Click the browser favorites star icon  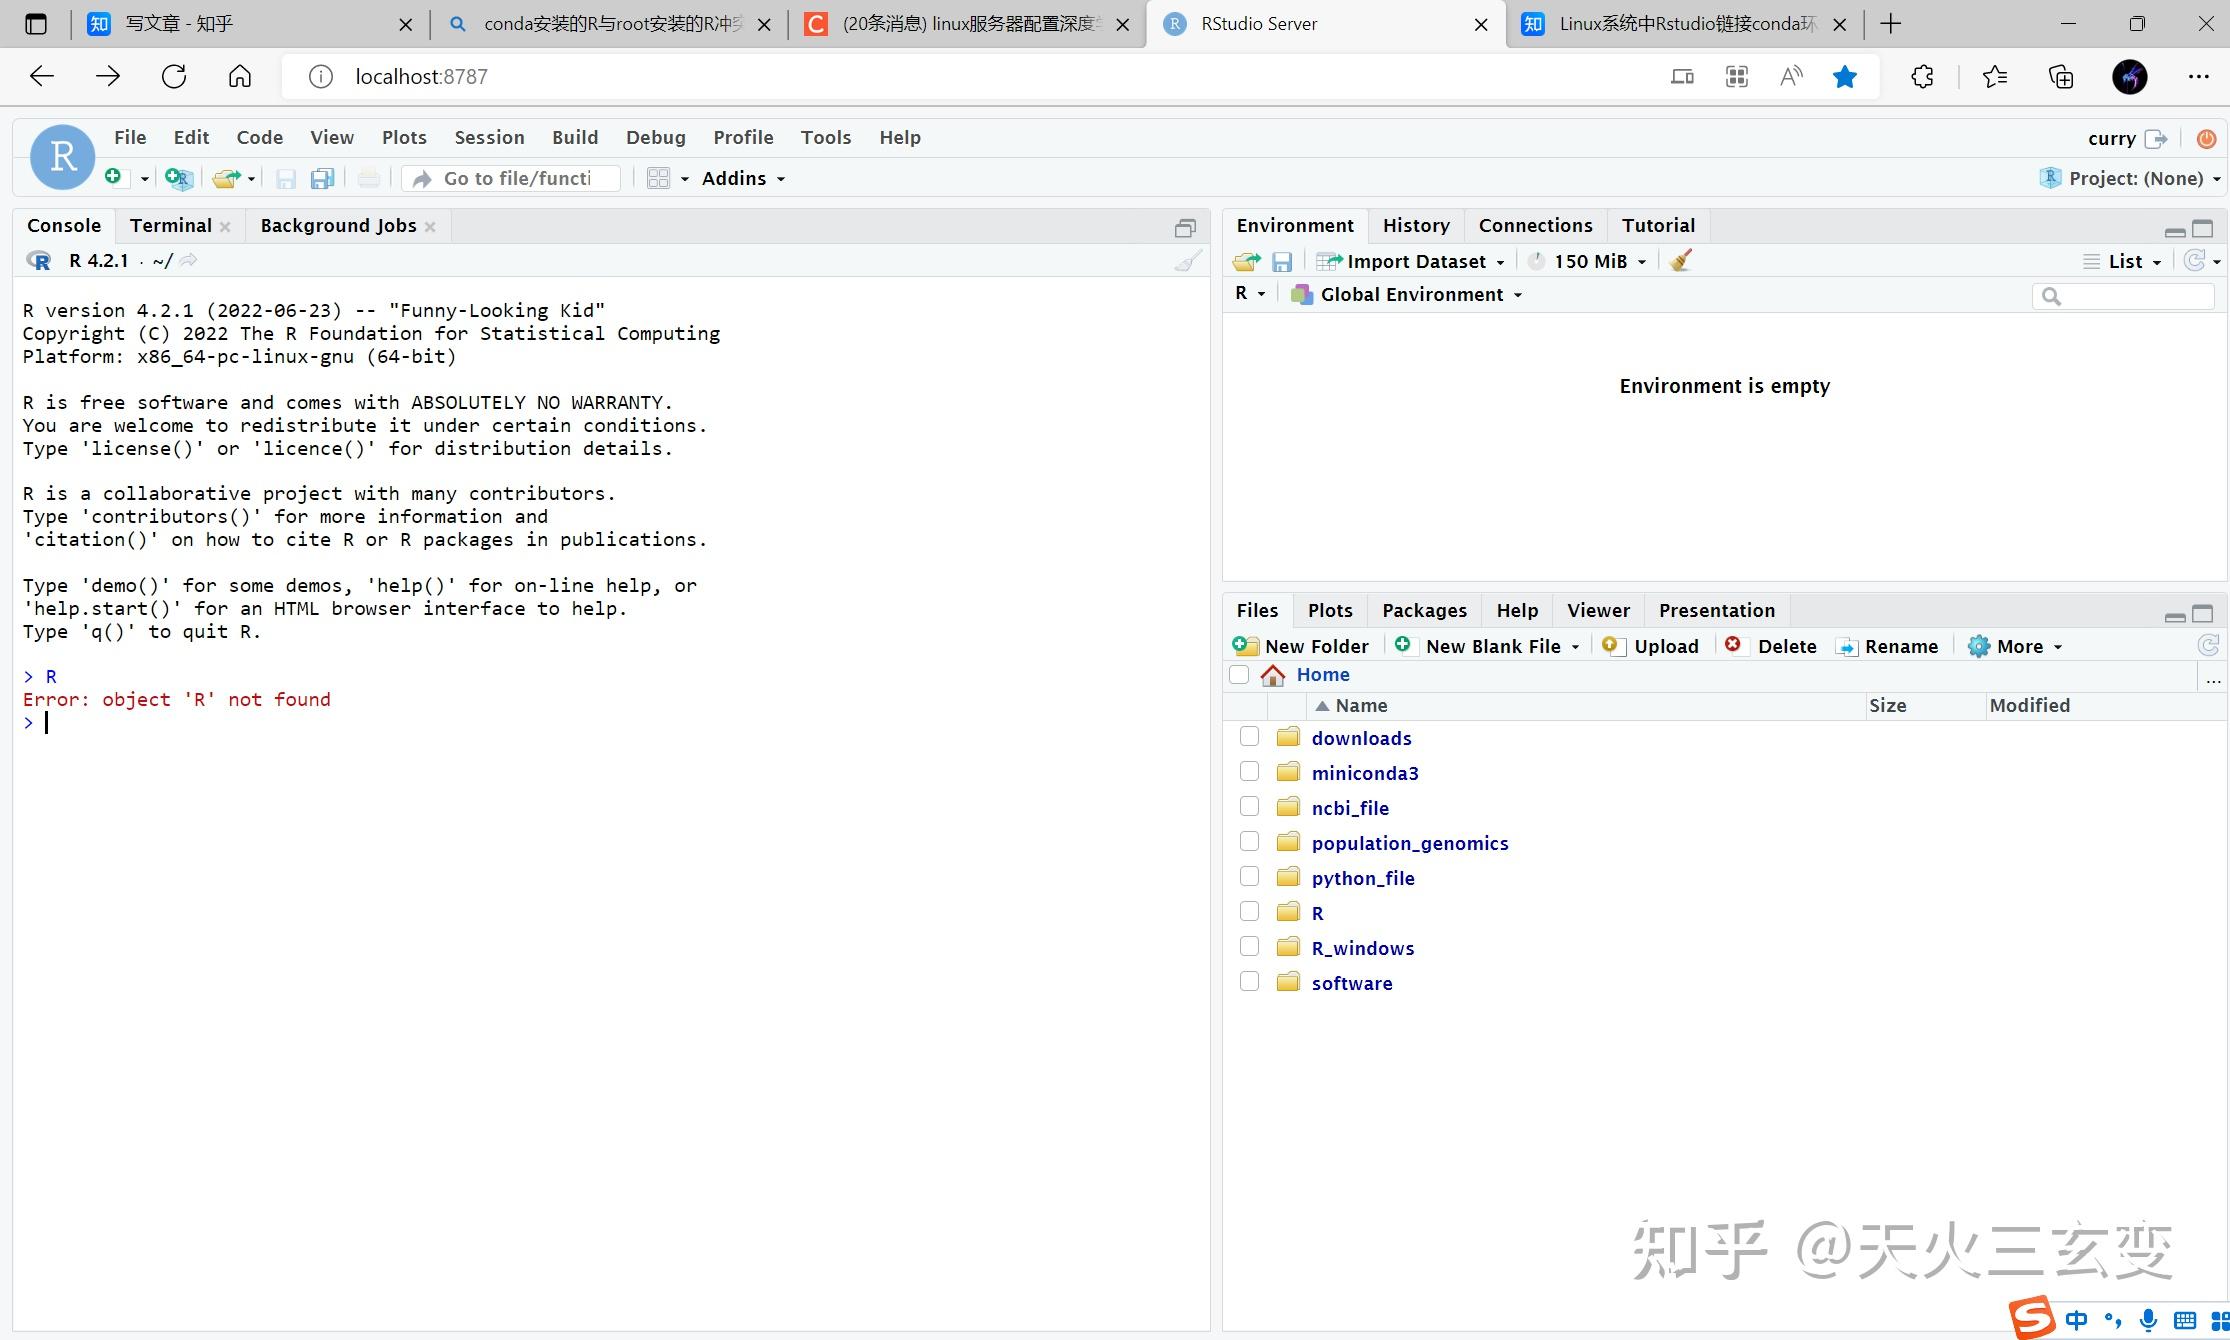click(1845, 77)
